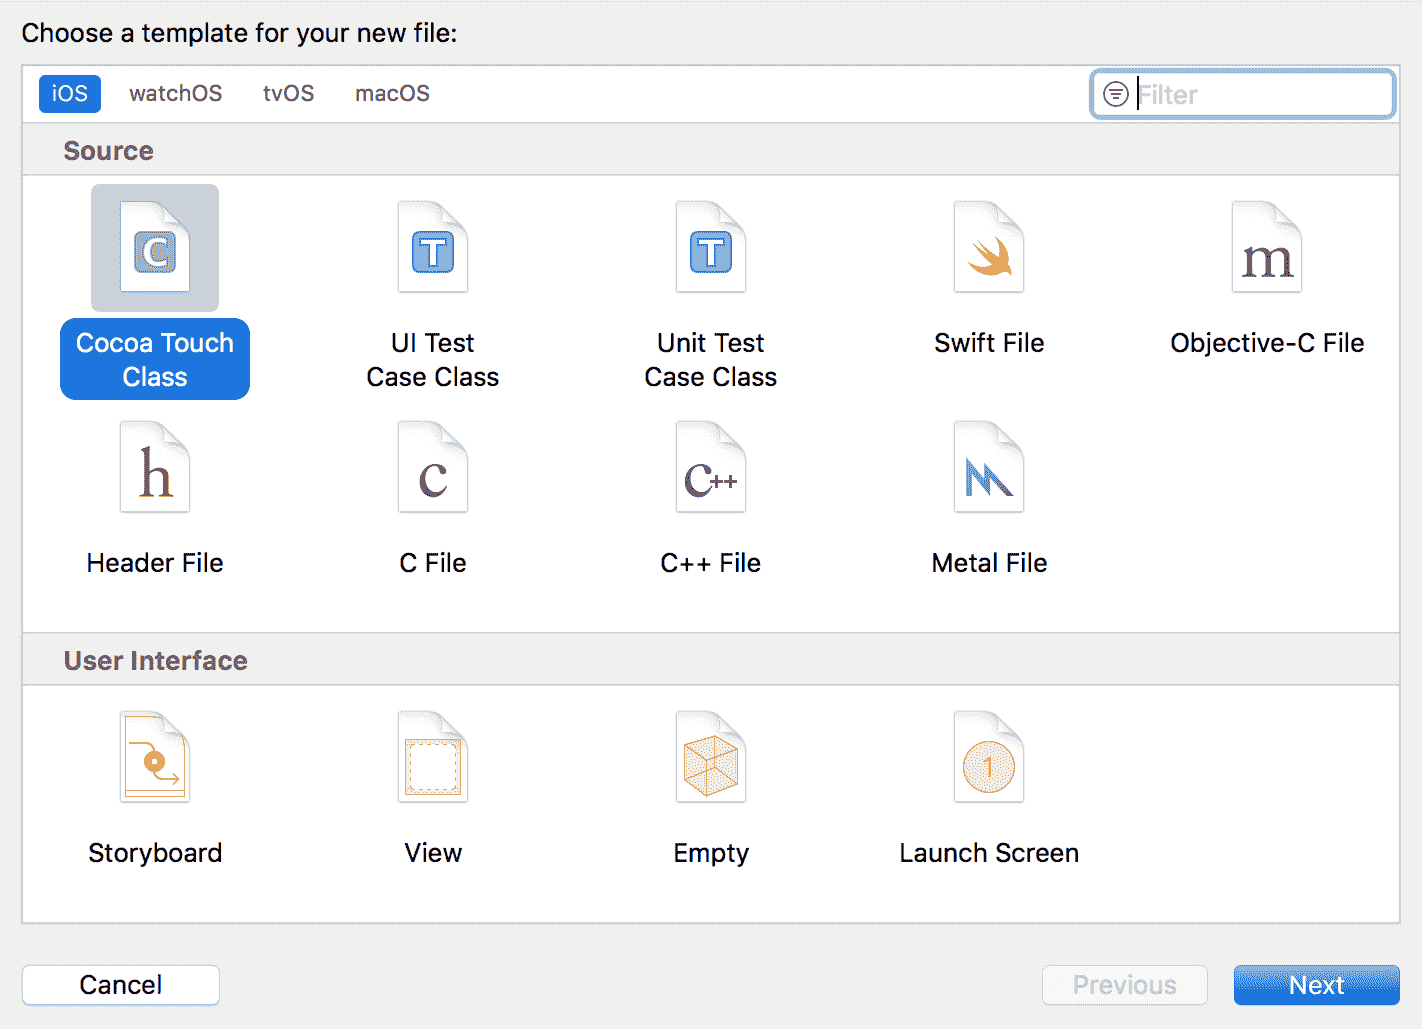Choose the UI Test Case Class icon
This screenshot has height=1029, width=1422.
coord(433,248)
